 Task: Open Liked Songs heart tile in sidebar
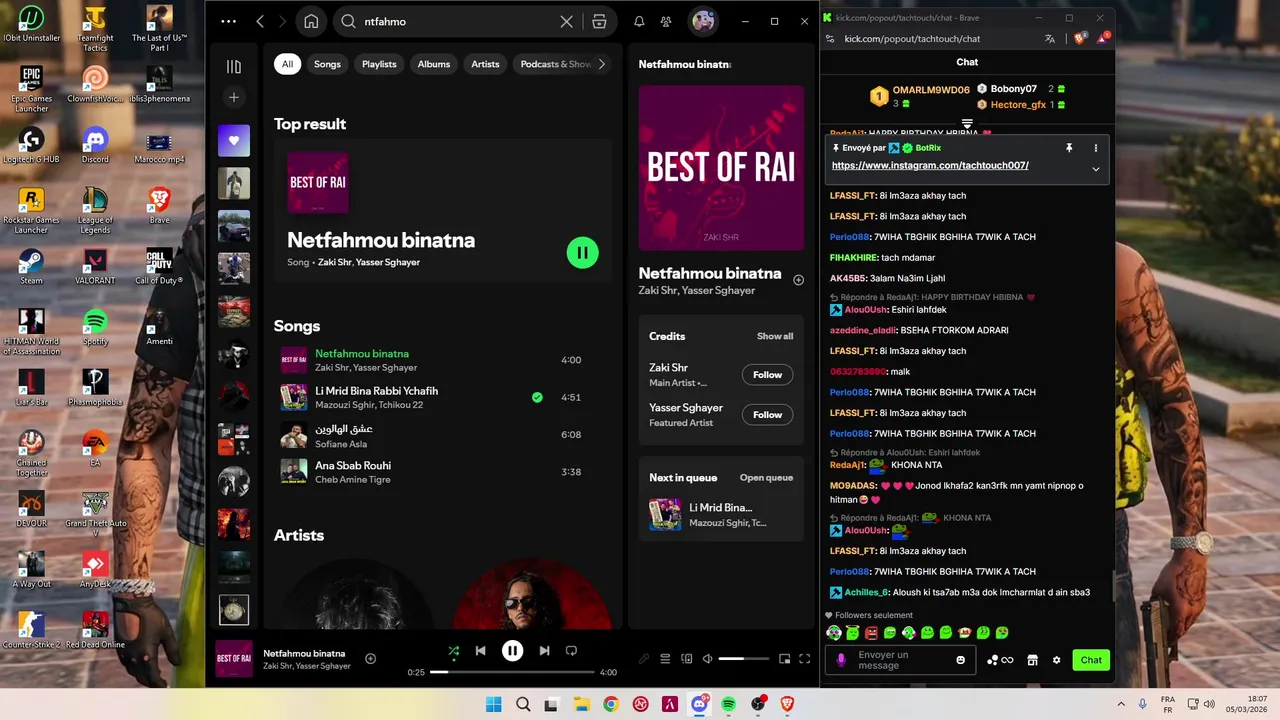234,141
